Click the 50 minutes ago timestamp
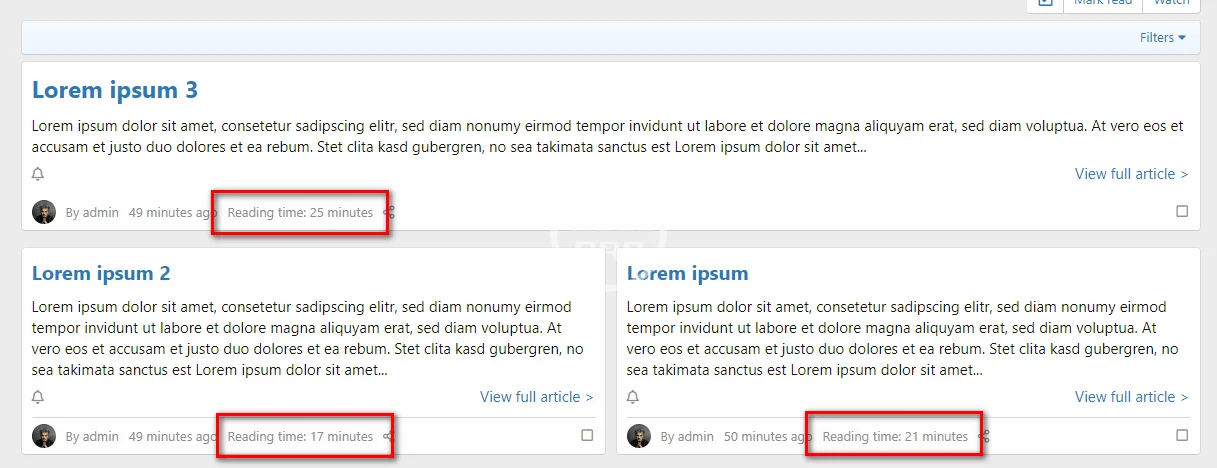Screen dimensions: 1217x468 (767, 436)
